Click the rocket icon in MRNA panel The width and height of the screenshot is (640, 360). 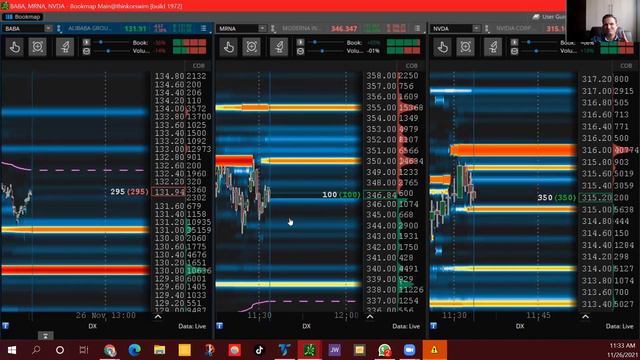279,47
